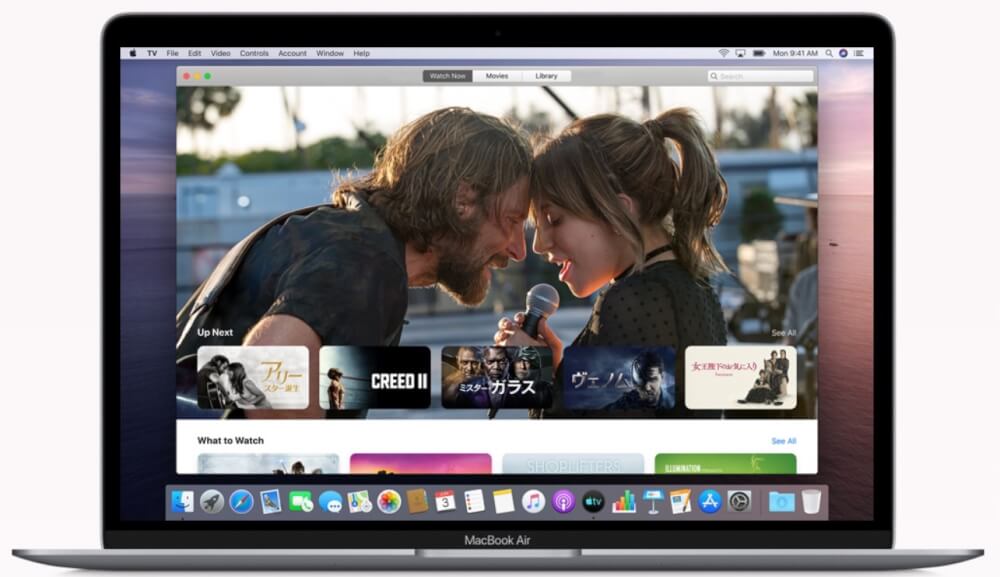Open the Account menu
The height and width of the screenshot is (577, 1000).
[x=292, y=54]
